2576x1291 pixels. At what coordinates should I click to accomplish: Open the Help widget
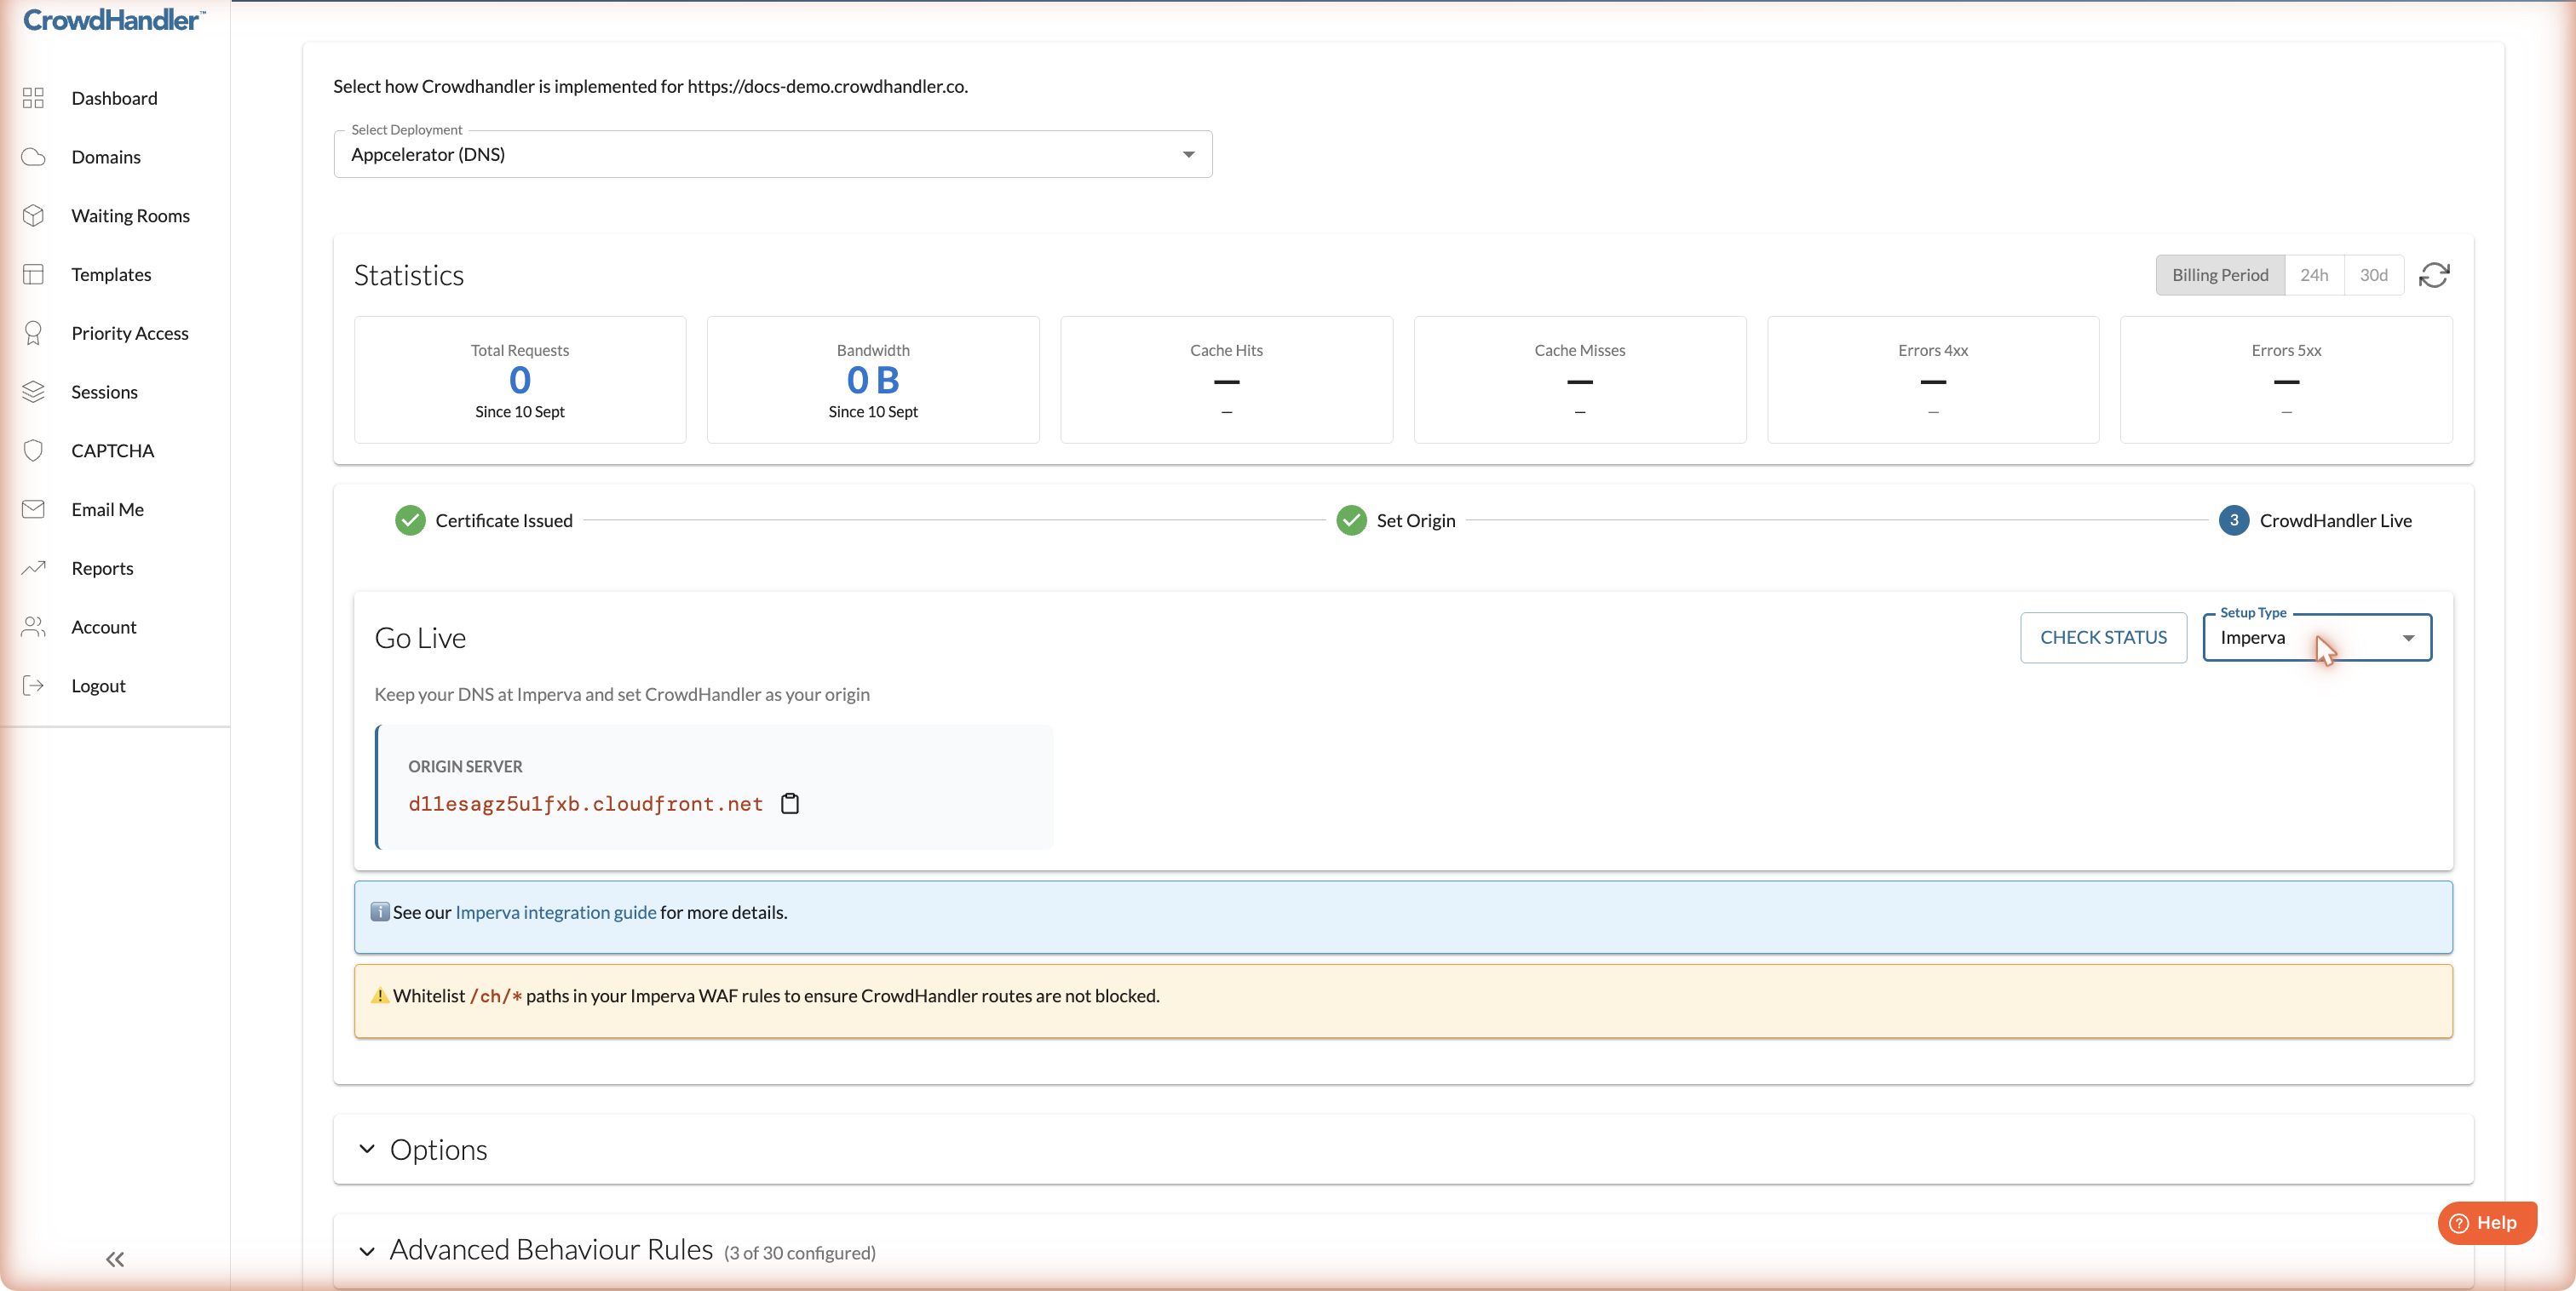2487,1223
